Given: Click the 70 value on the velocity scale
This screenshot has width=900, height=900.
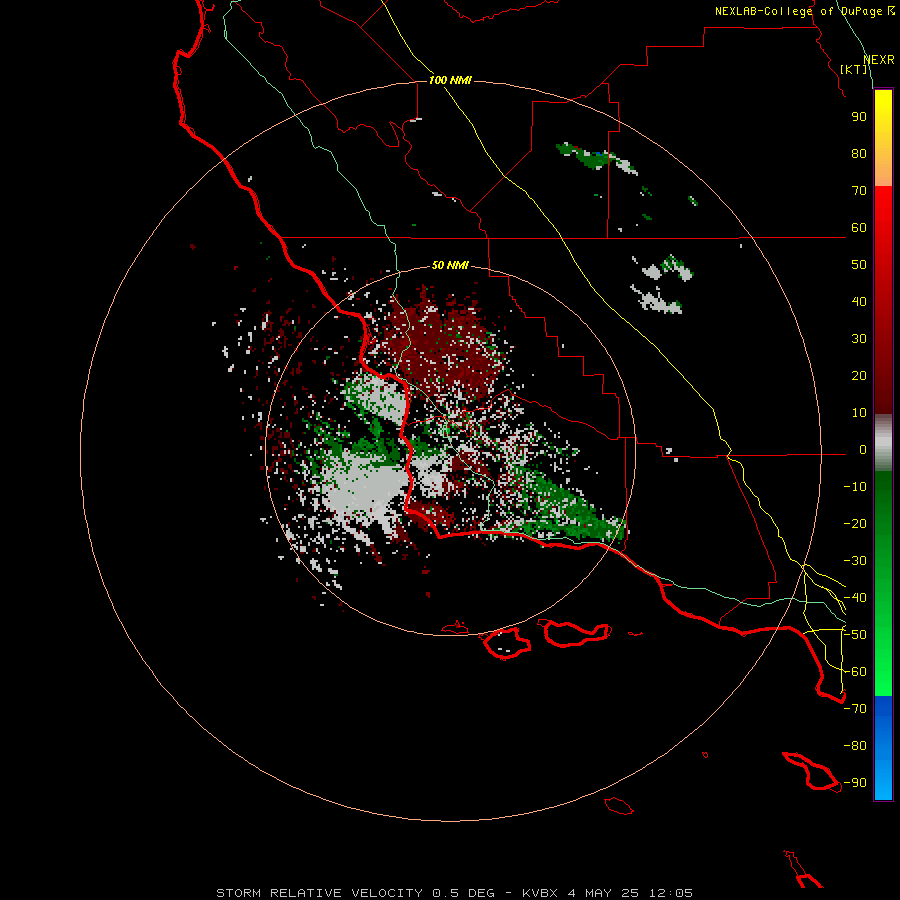Looking at the screenshot, I should pyautogui.click(x=859, y=191).
